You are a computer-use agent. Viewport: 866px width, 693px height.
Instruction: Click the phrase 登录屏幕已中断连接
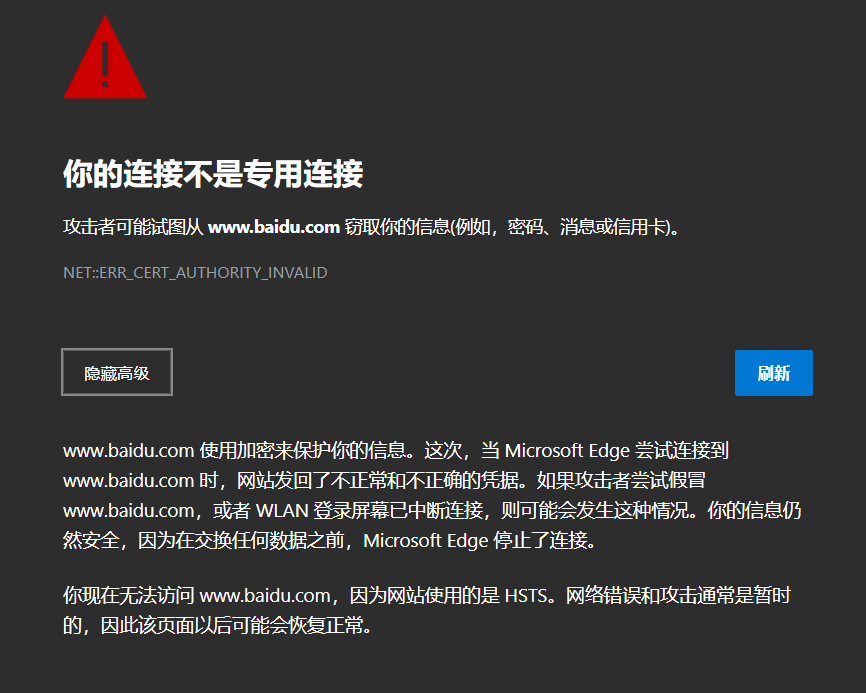pos(398,510)
